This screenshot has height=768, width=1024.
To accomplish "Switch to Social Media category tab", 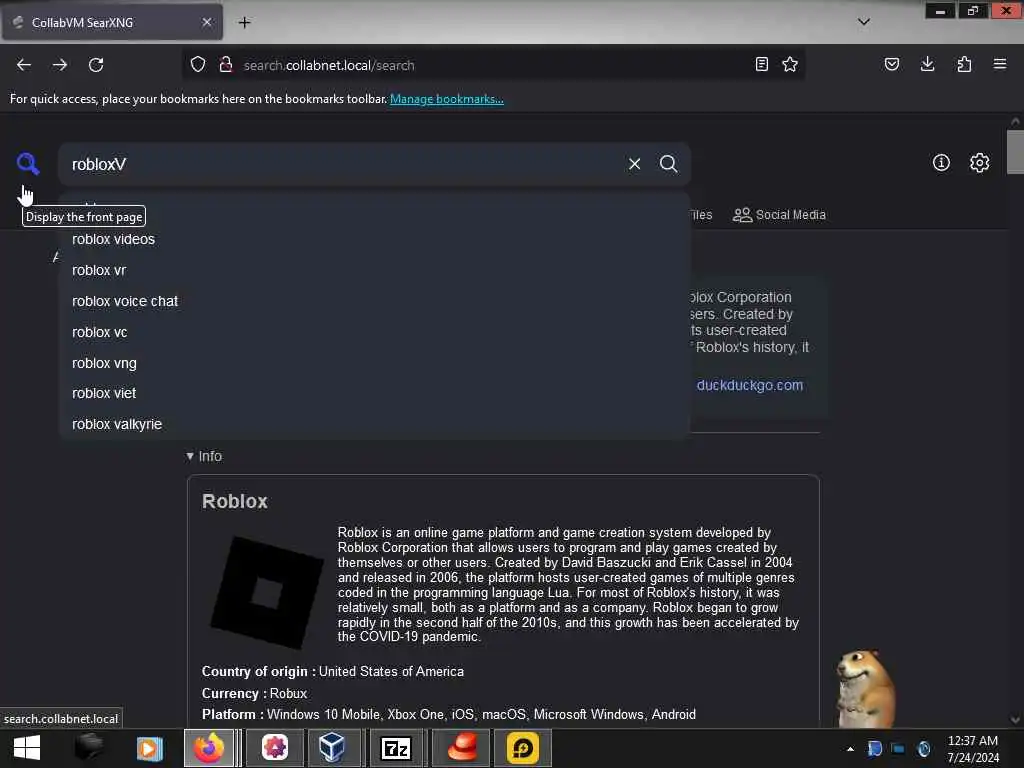I will [x=779, y=215].
